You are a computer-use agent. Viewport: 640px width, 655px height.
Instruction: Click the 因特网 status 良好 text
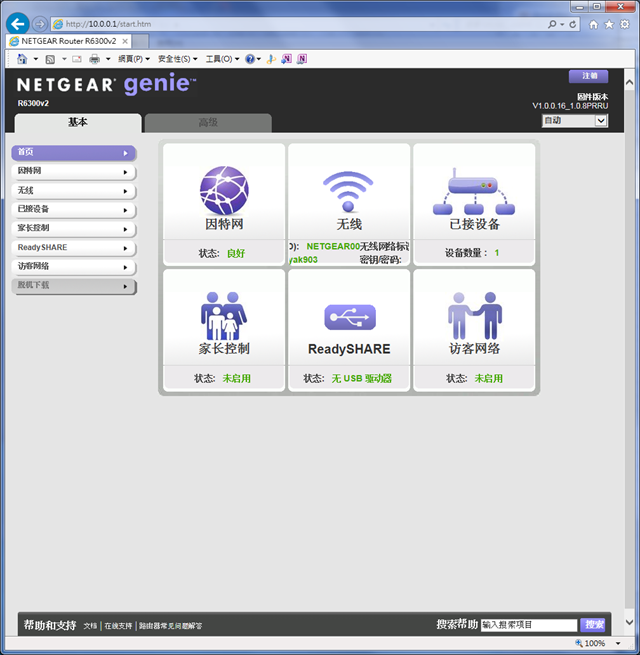pos(236,253)
